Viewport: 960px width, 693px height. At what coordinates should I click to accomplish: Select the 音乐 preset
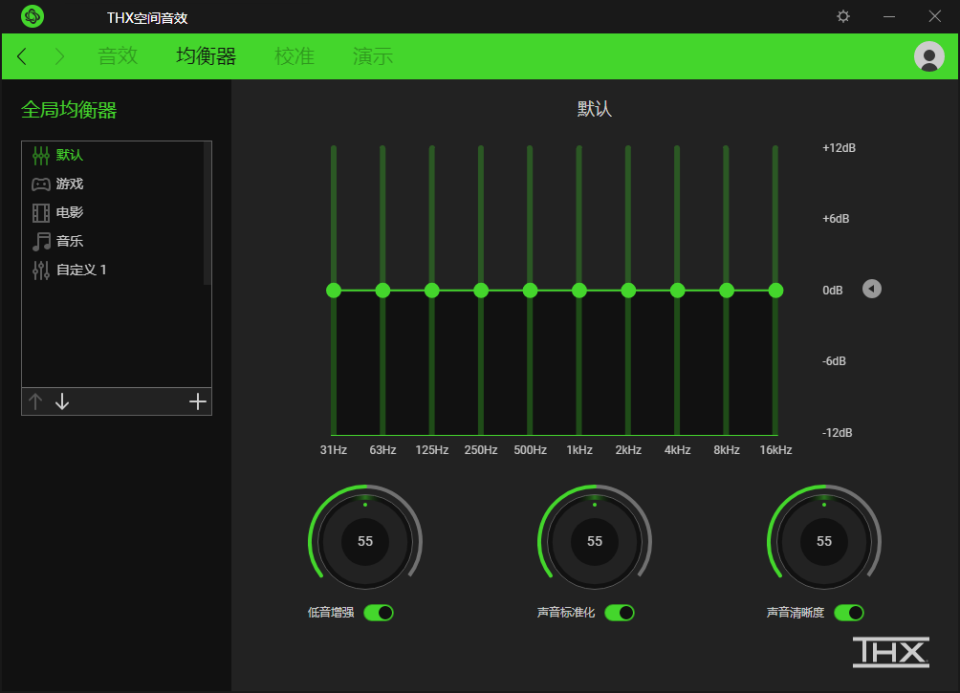tap(113, 241)
